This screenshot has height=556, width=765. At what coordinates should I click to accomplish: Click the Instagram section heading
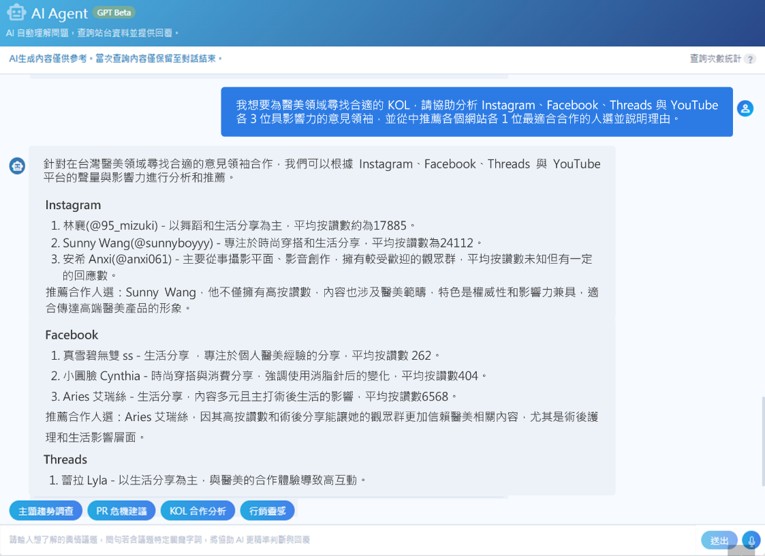pyautogui.click(x=73, y=205)
